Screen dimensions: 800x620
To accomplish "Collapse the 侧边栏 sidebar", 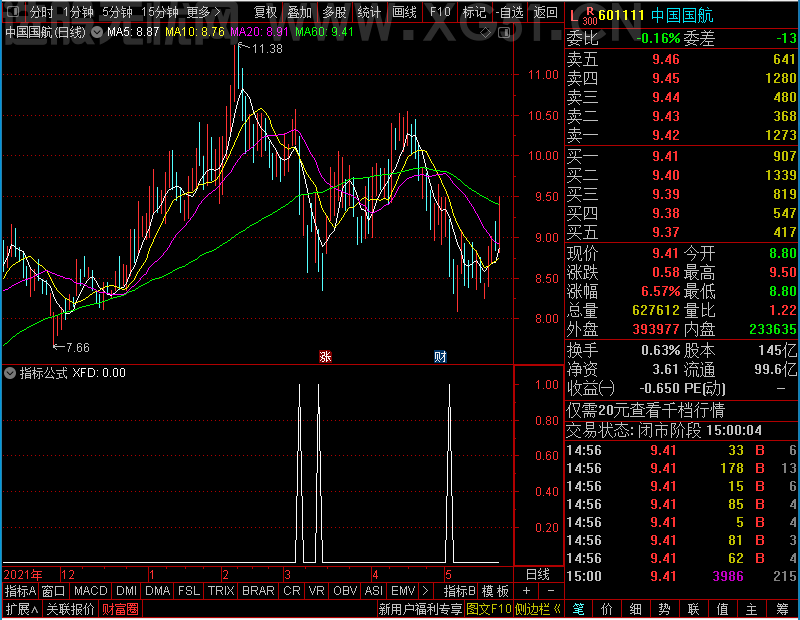I will (538, 609).
